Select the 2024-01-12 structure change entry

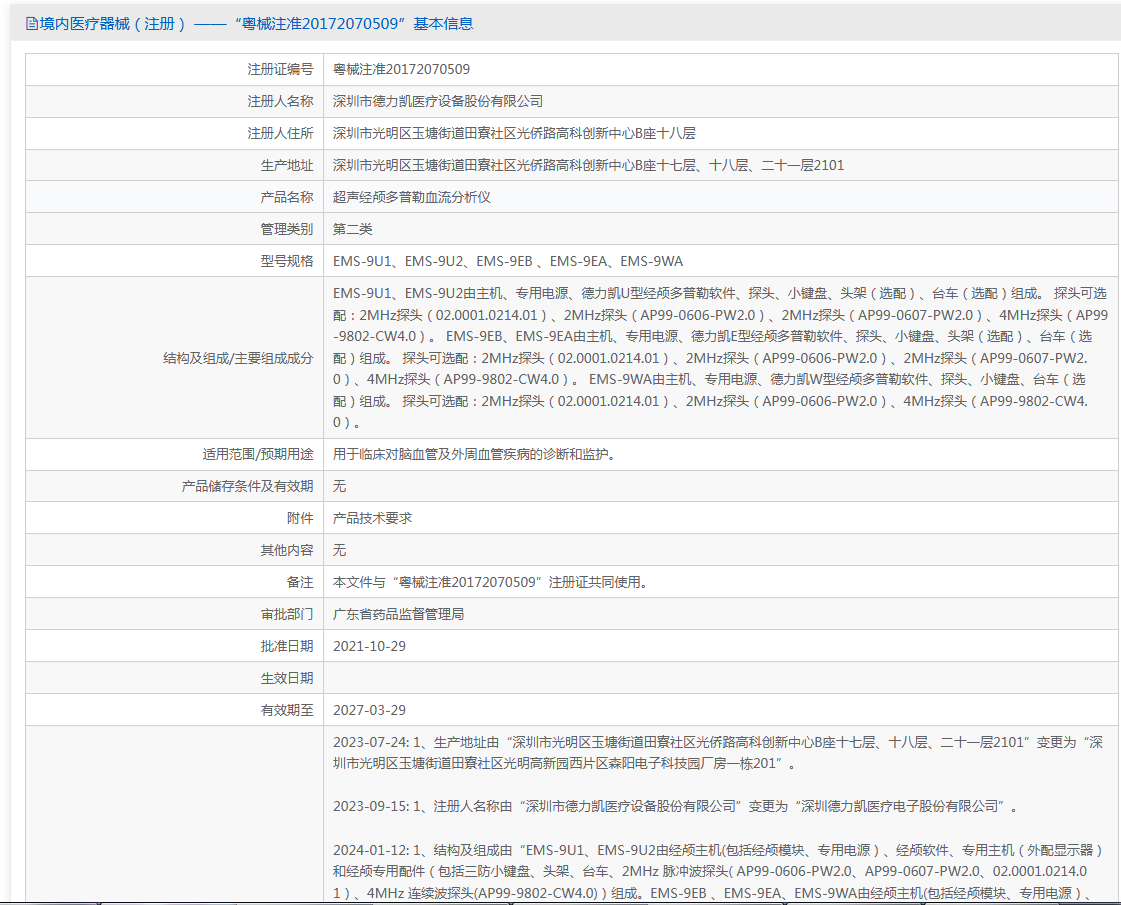[718, 872]
